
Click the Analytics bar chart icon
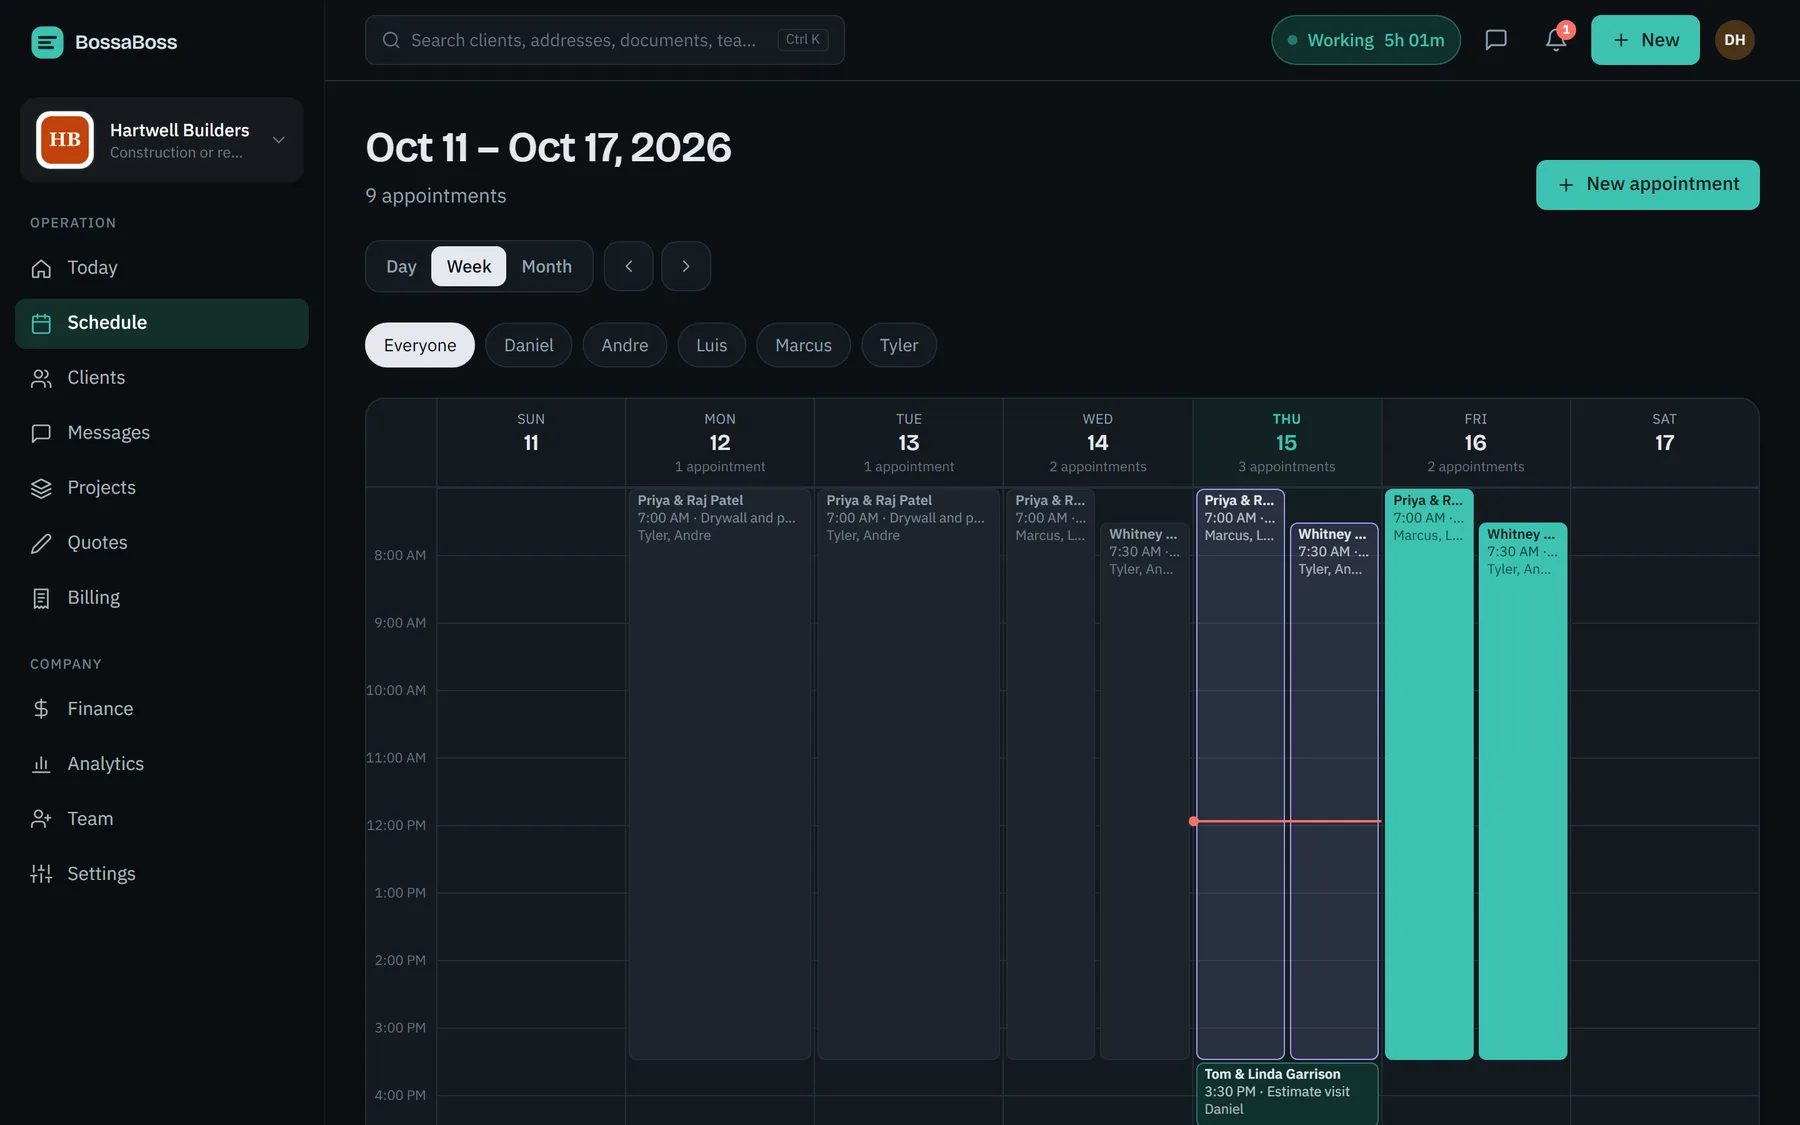pos(41,764)
